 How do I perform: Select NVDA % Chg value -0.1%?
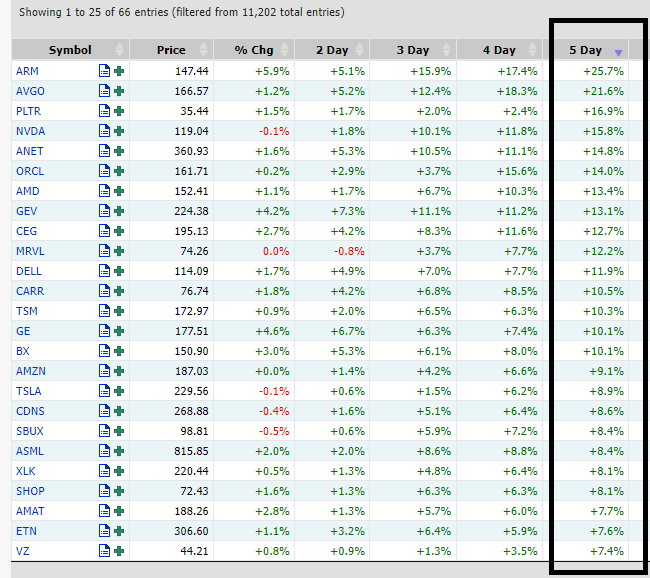(x=274, y=131)
